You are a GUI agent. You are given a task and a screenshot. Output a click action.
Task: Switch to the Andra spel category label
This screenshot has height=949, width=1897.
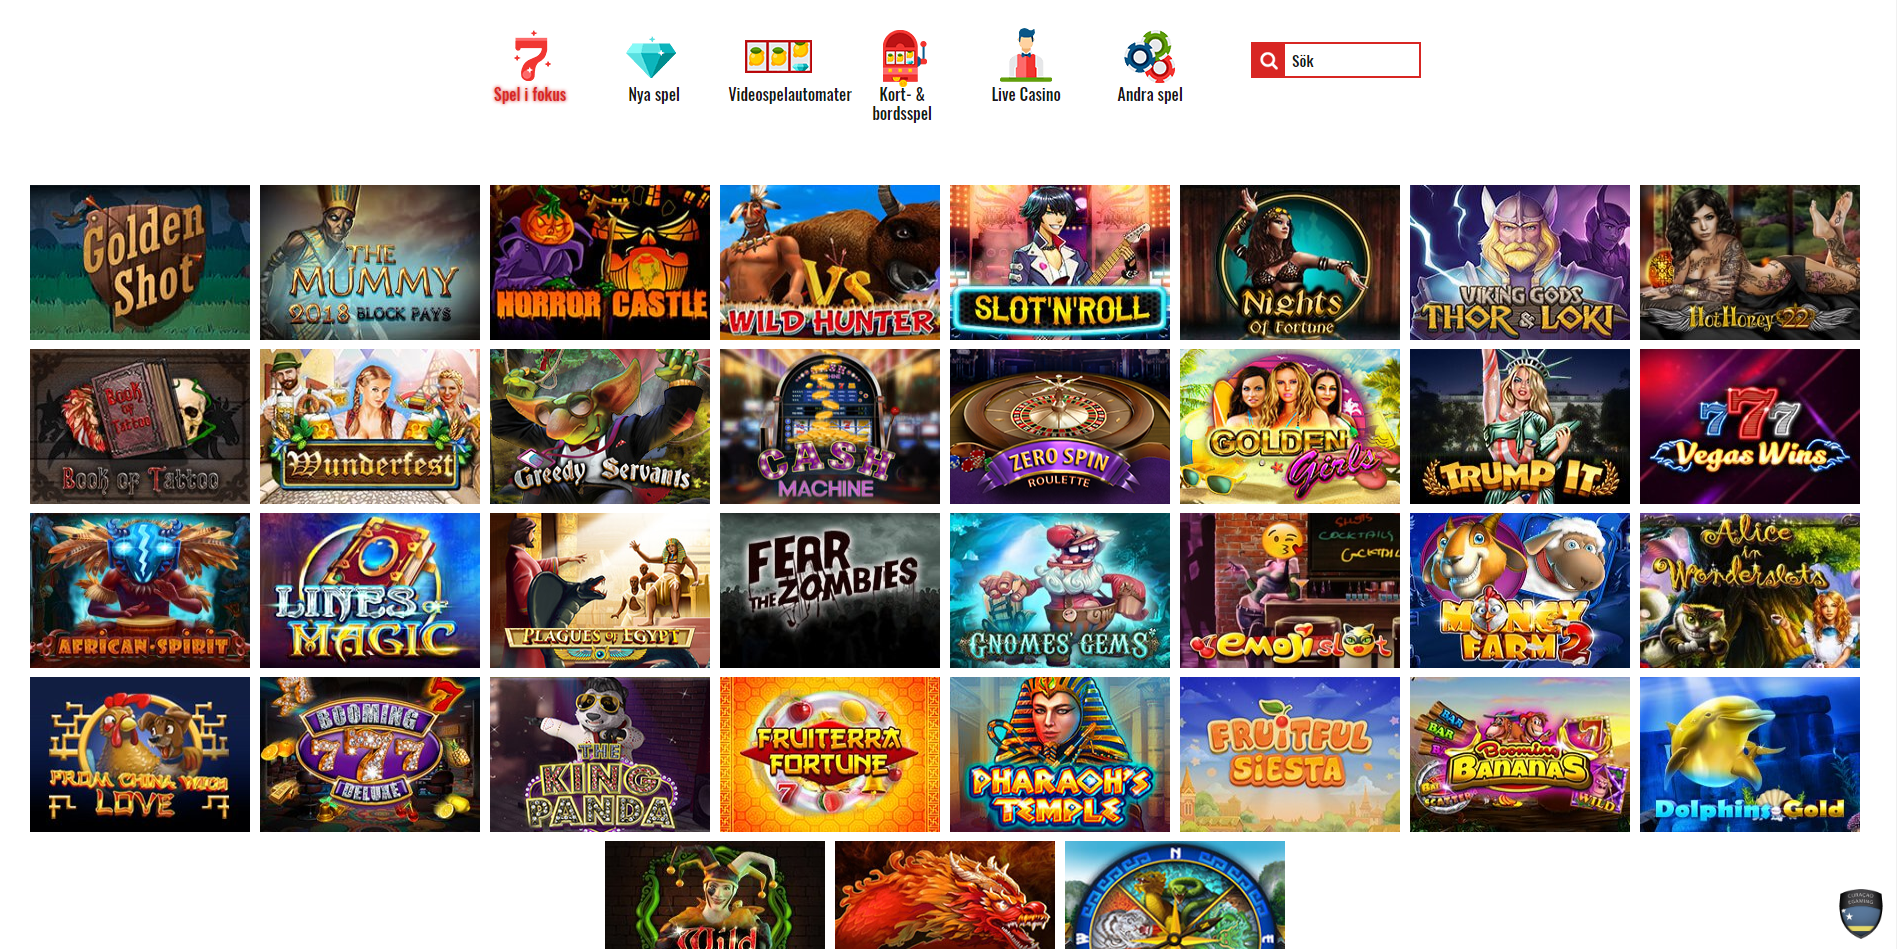coord(1150,95)
